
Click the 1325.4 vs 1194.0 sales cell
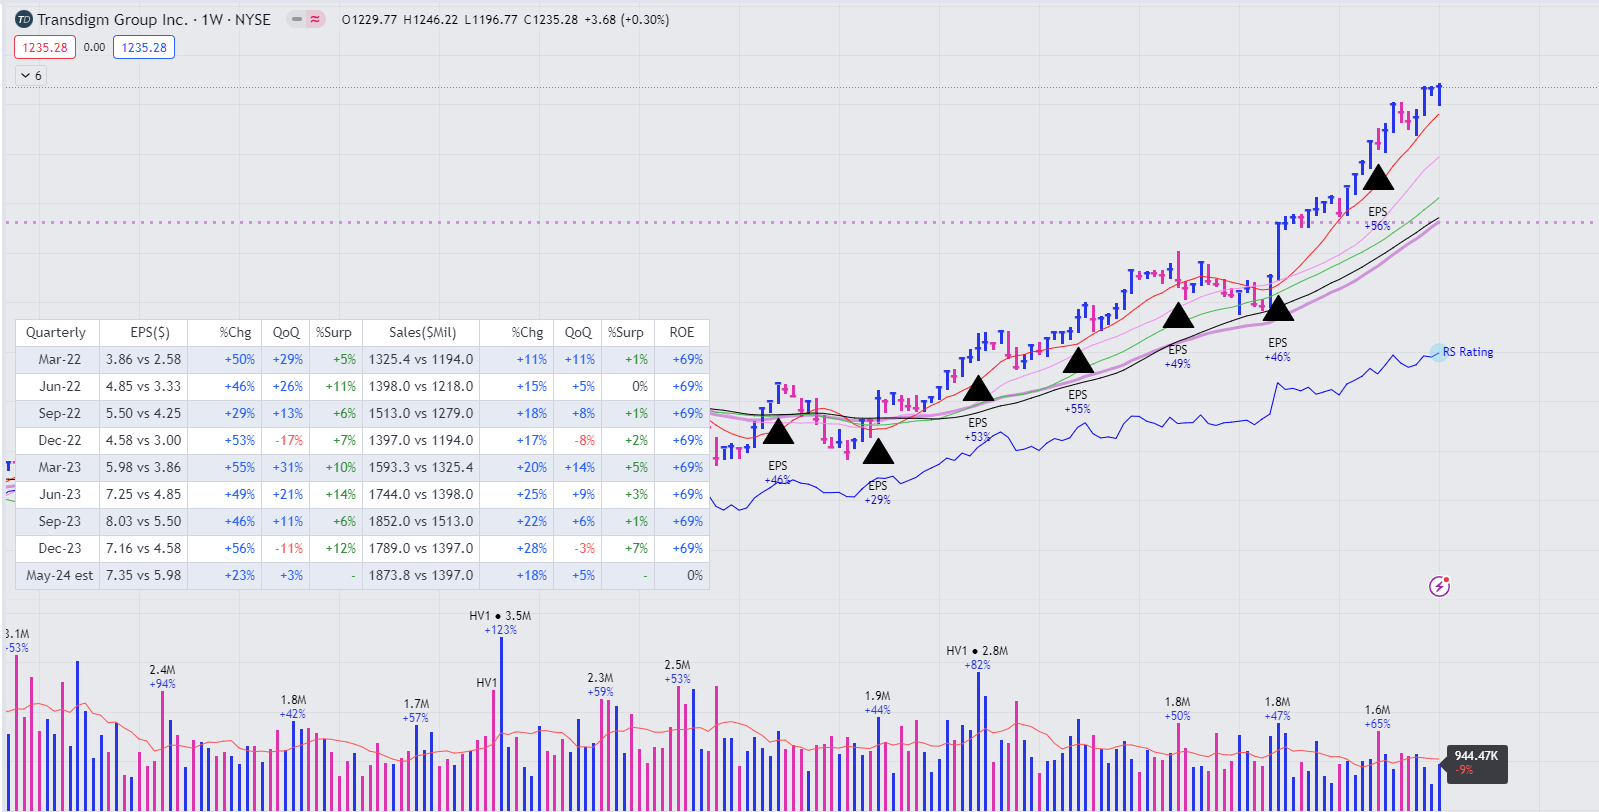(x=421, y=359)
